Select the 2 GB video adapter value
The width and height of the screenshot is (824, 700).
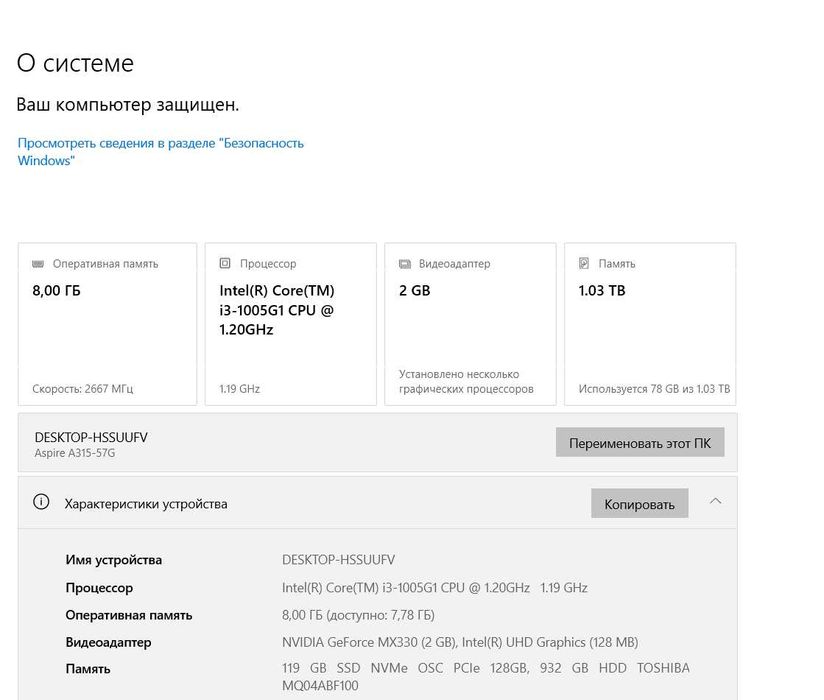(414, 291)
